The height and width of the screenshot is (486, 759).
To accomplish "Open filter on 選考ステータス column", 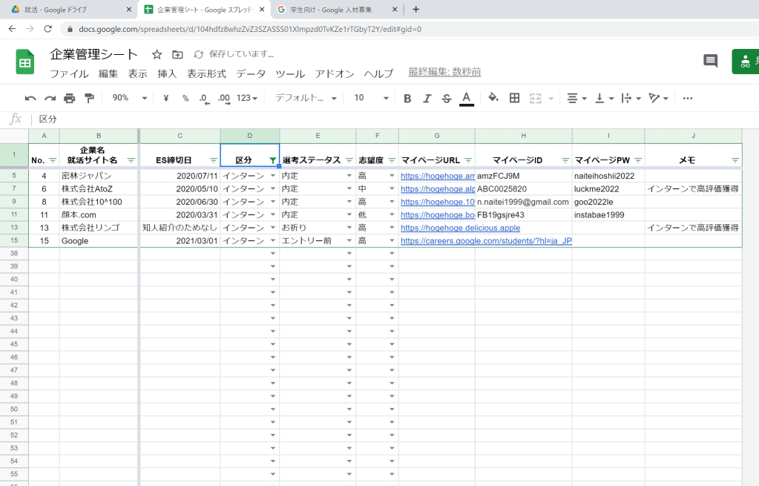I will pyautogui.click(x=349, y=160).
